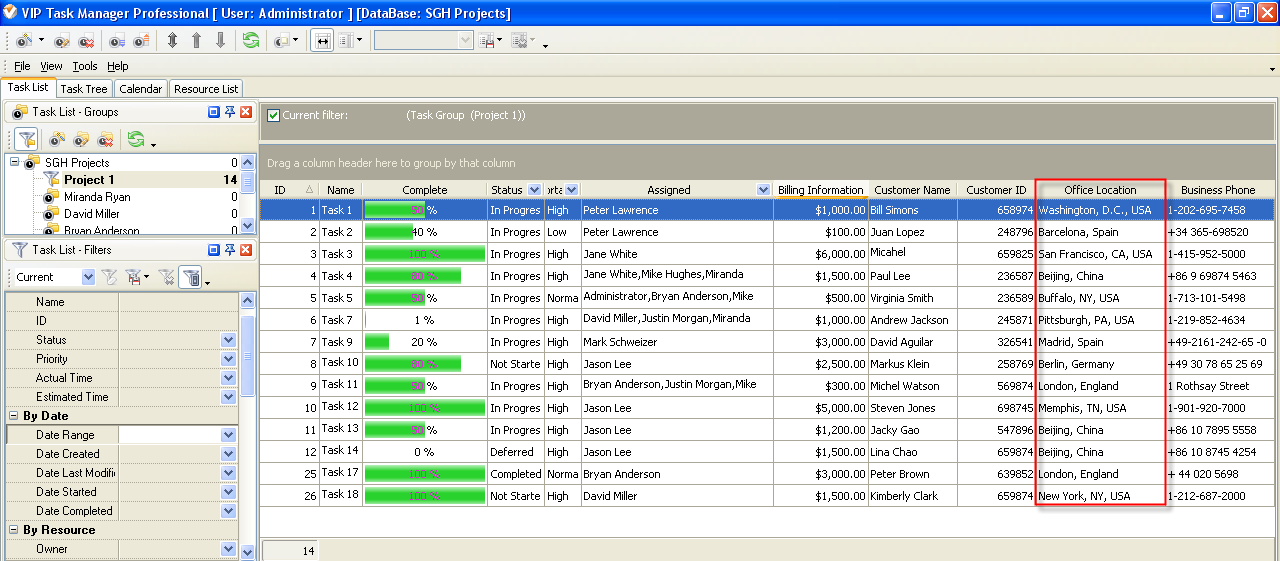
Task: Collapse the SGH Projects tree node
Action: point(14,163)
